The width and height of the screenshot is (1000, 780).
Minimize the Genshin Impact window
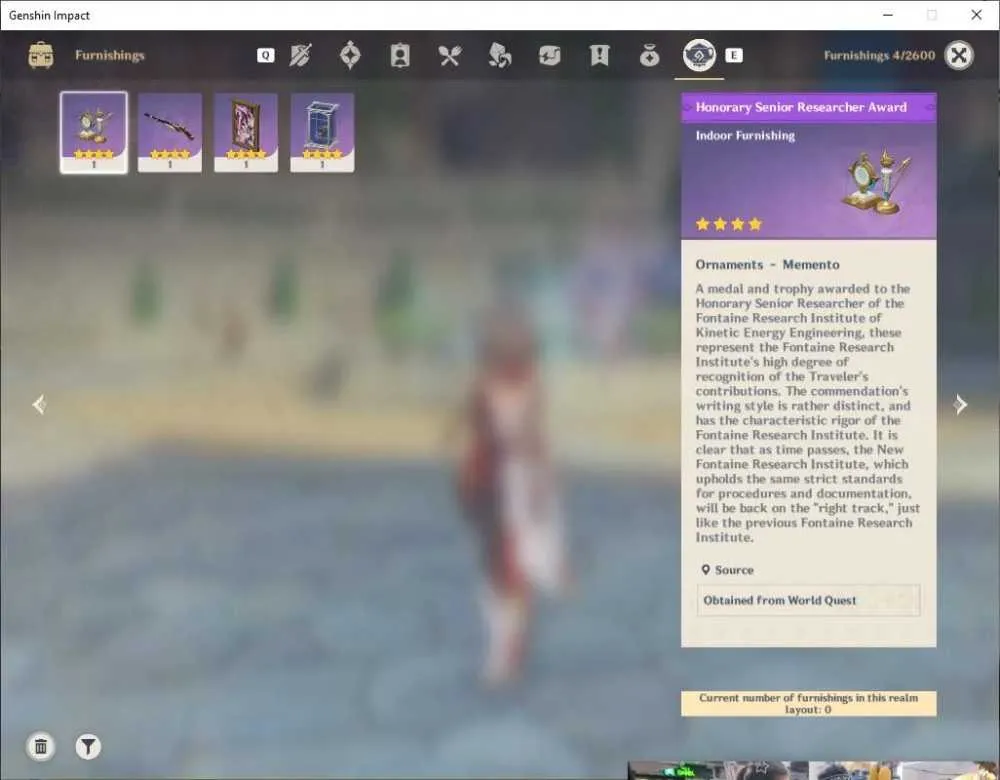[x=888, y=15]
